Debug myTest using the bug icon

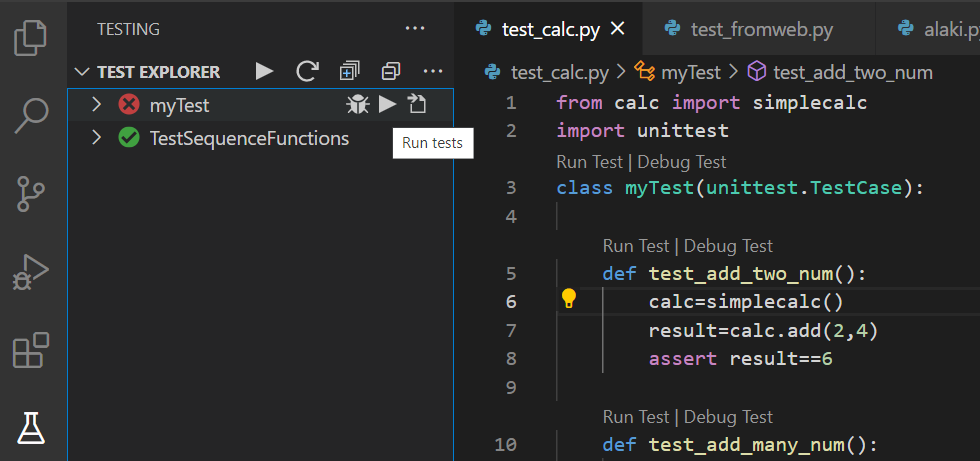[x=357, y=104]
